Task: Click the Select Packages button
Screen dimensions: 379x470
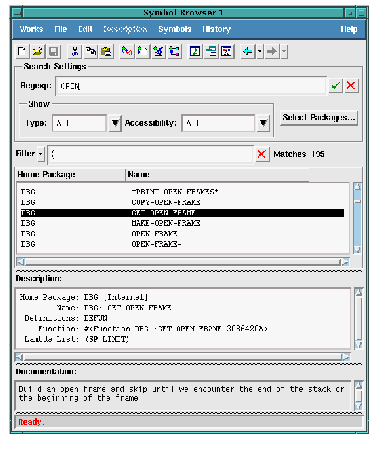Action: tap(319, 118)
